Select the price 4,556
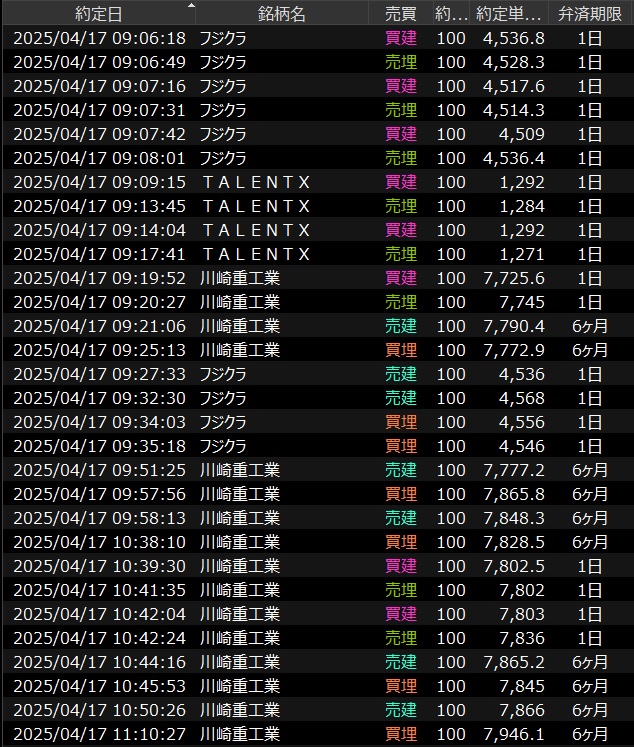 pos(522,422)
